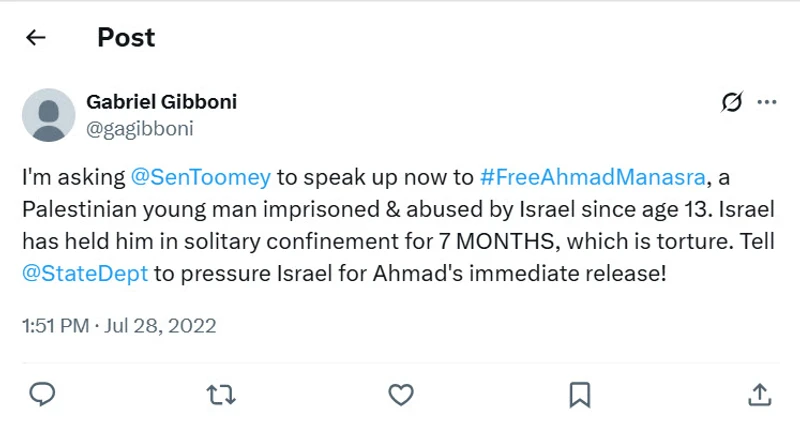Click the Jul 28, 2022 post date
The image size is (800, 425).
163,326
